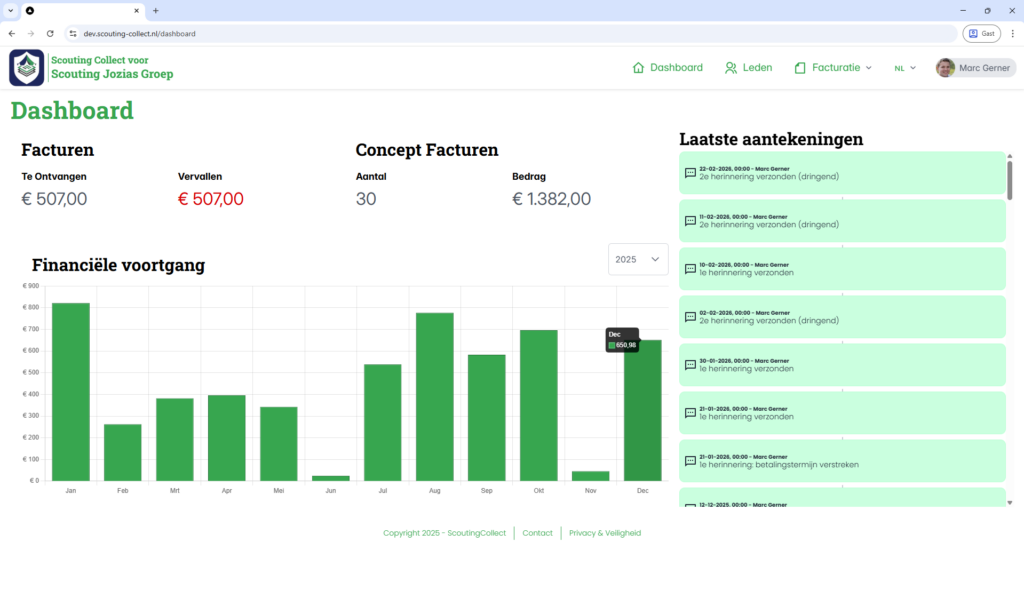Image resolution: width=1024 pixels, height=614 pixels.
Task: Open the Dashboard via the home icon
Action: coord(636,67)
